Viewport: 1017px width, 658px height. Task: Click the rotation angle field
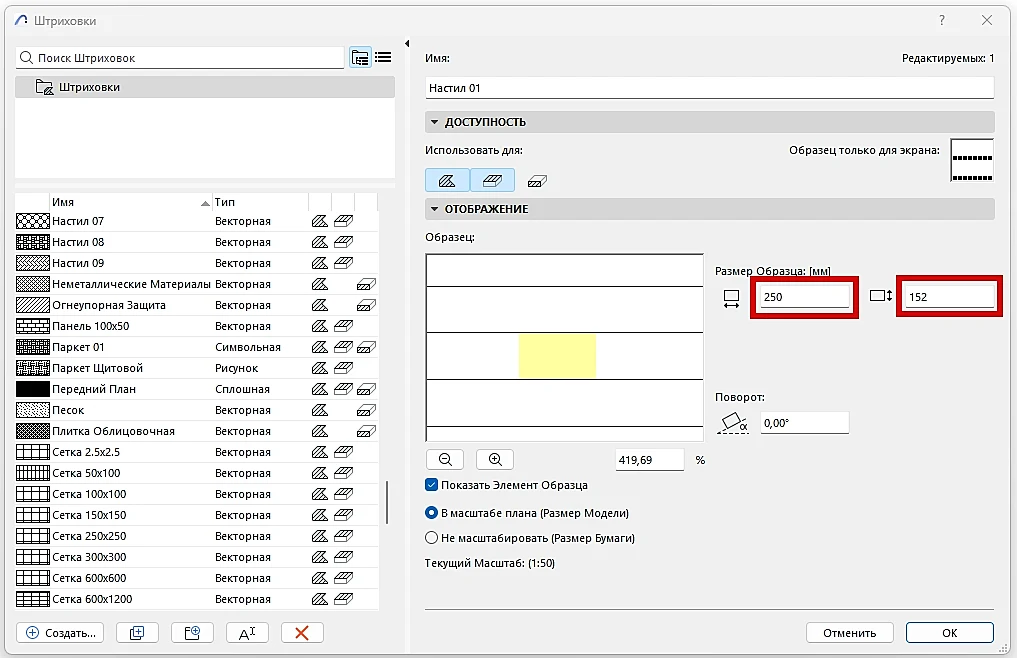(804, 423)
